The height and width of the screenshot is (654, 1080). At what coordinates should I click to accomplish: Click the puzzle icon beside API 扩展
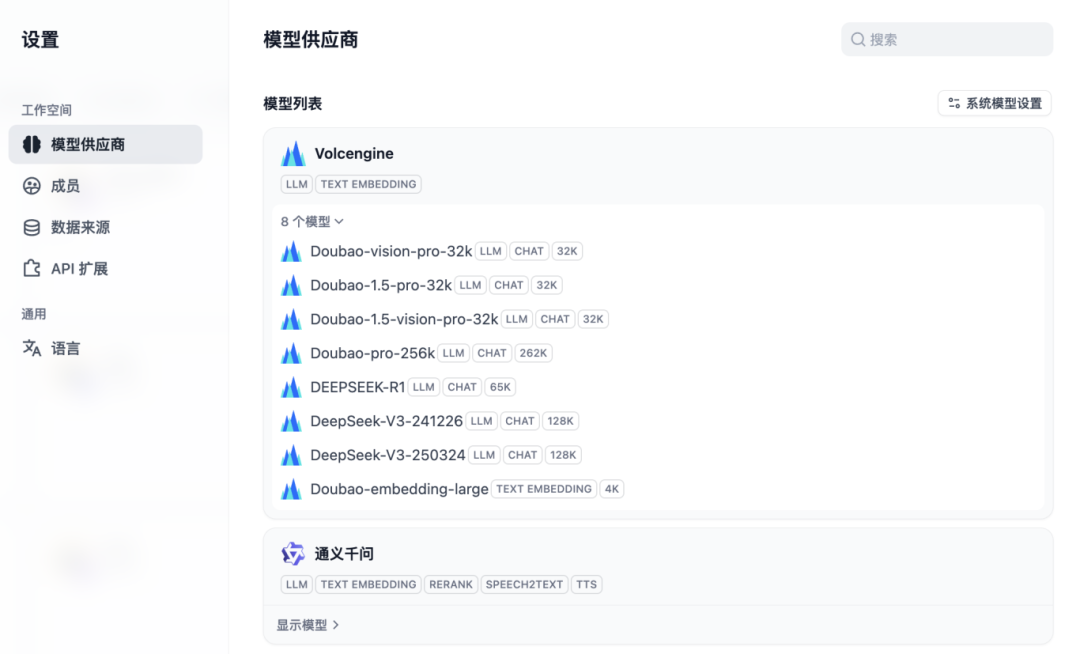pyautogui.click(x=32, y=268)
